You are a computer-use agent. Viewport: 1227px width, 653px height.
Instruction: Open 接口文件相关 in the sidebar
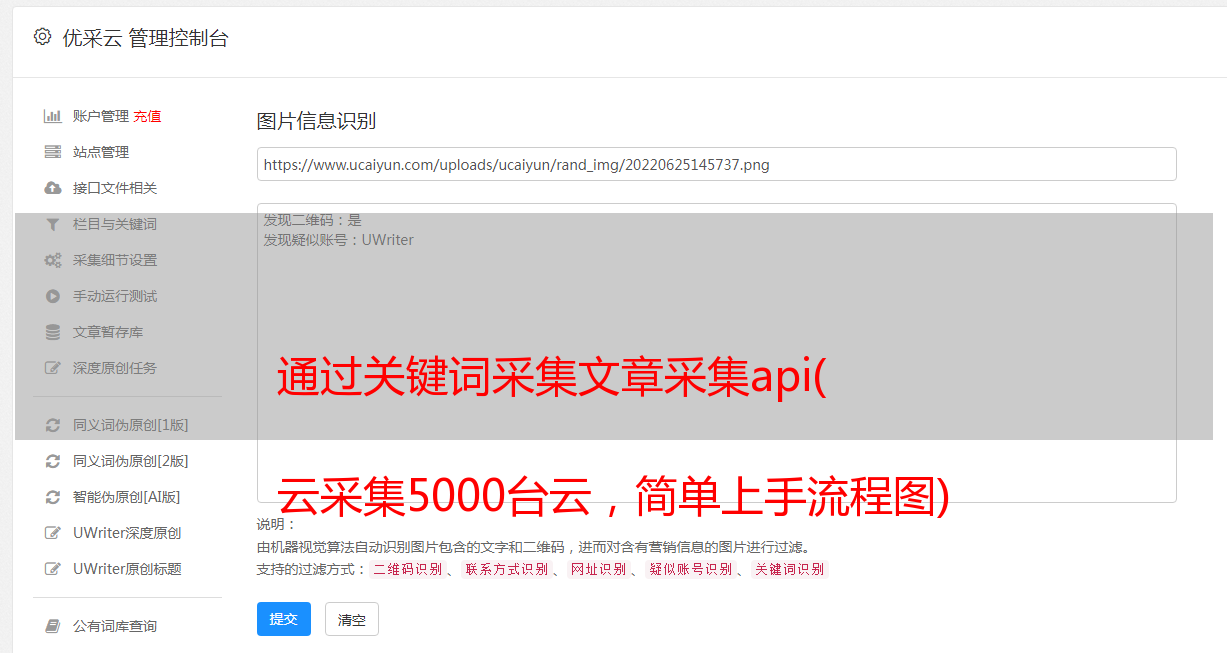tap(115, 188)
